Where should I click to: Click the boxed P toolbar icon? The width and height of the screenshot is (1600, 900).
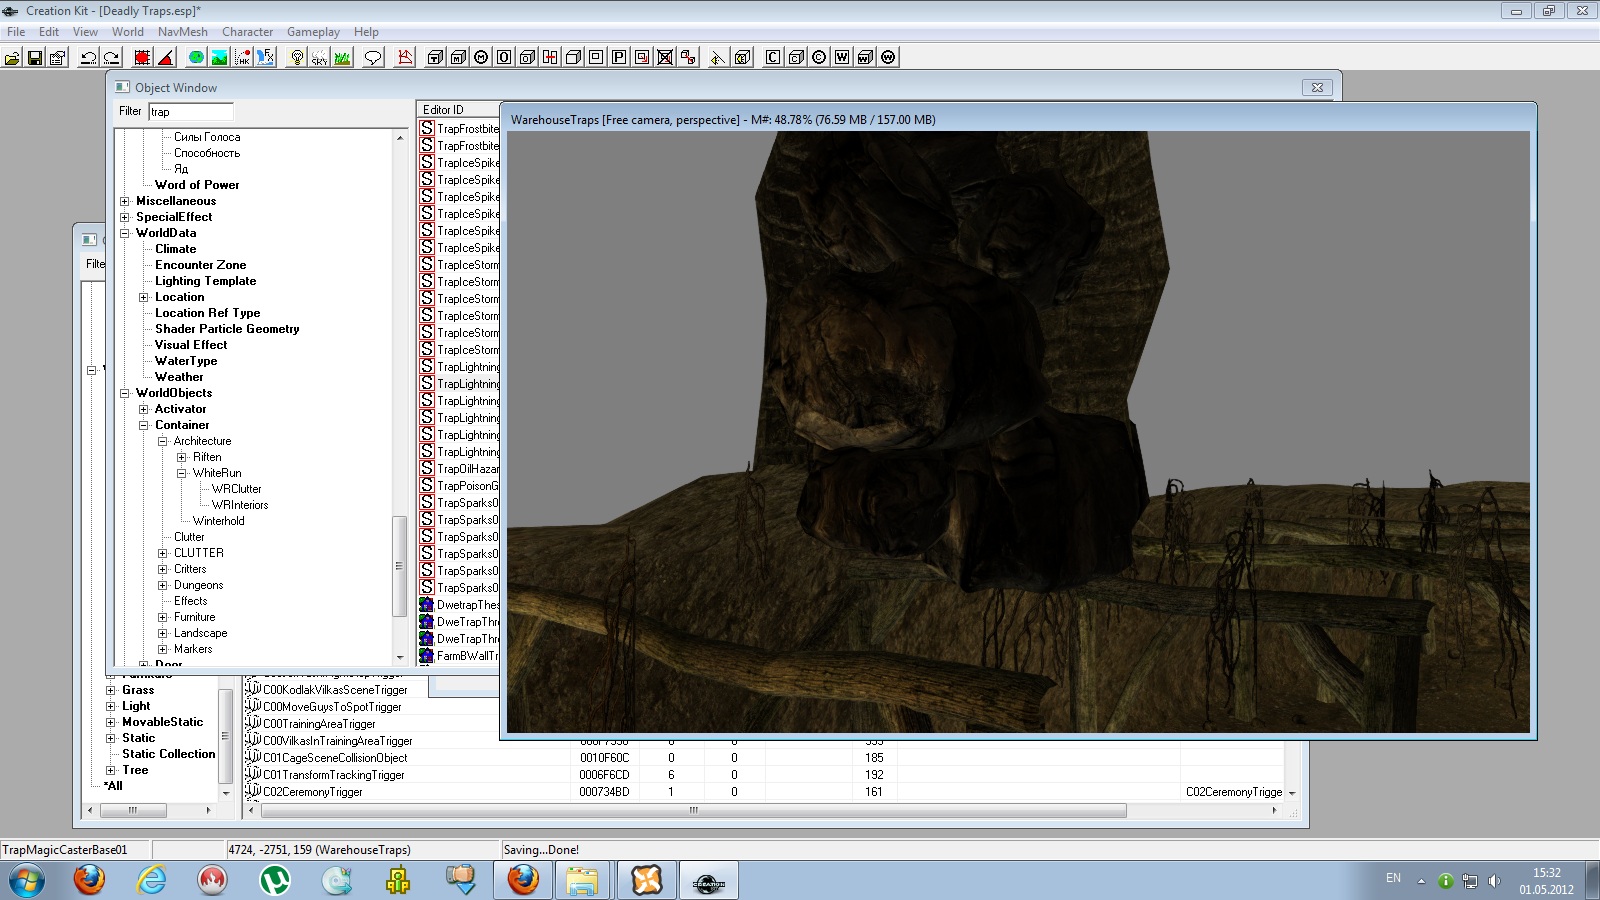tap(619, 57)
